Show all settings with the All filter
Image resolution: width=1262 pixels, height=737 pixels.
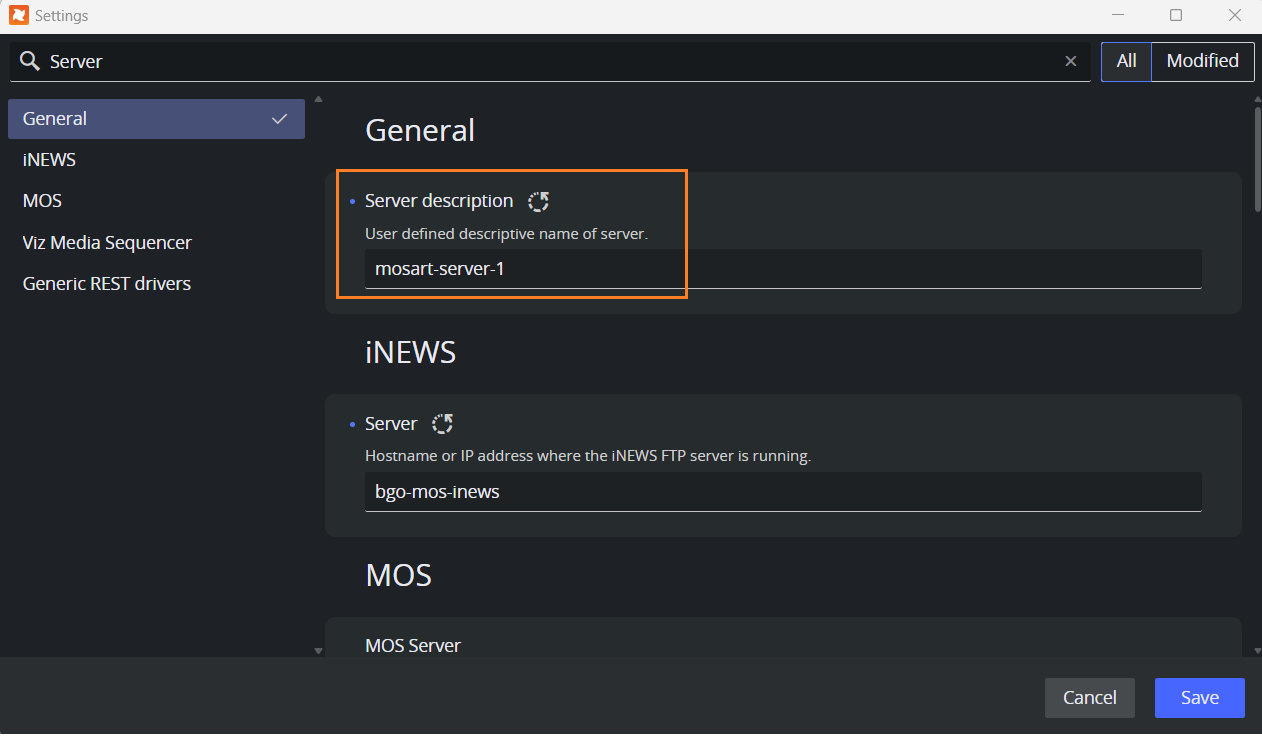(x=1126, y=61)
